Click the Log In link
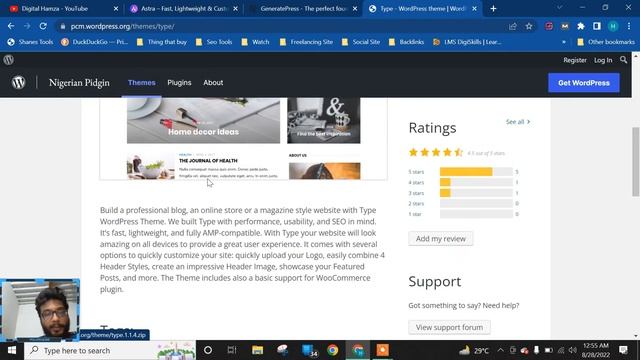 pos(603,60)
